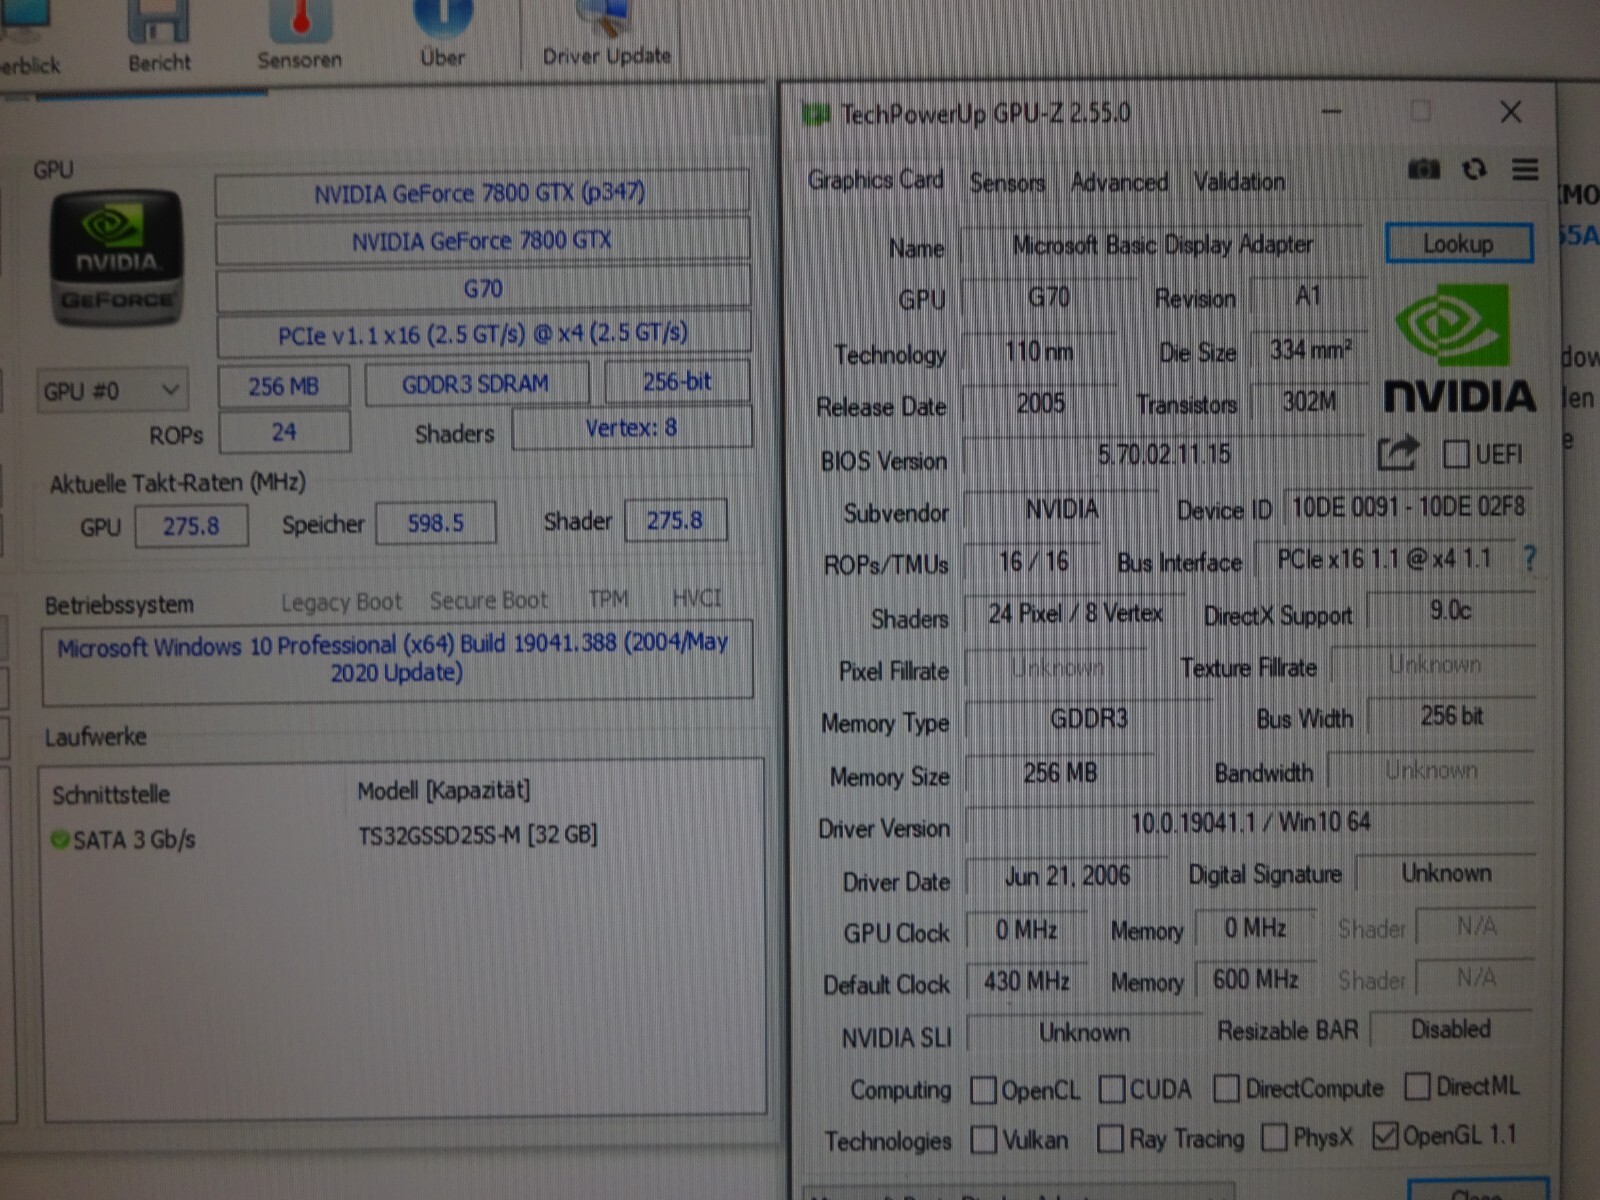
Task: Toggle the DirectML checkbox
Action: coord(1417,1086)
